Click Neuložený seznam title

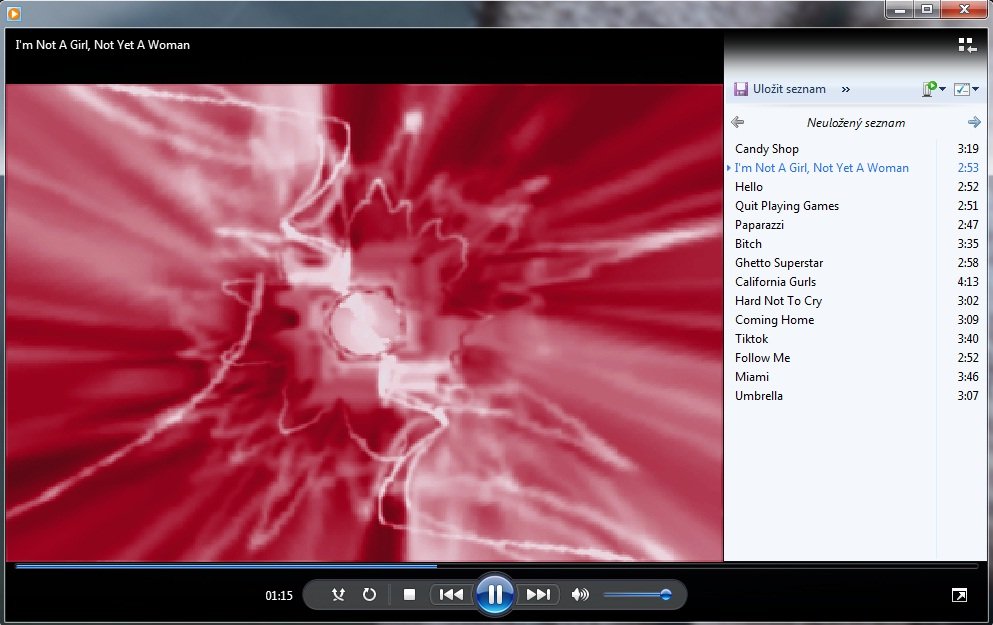click(856, 123)
